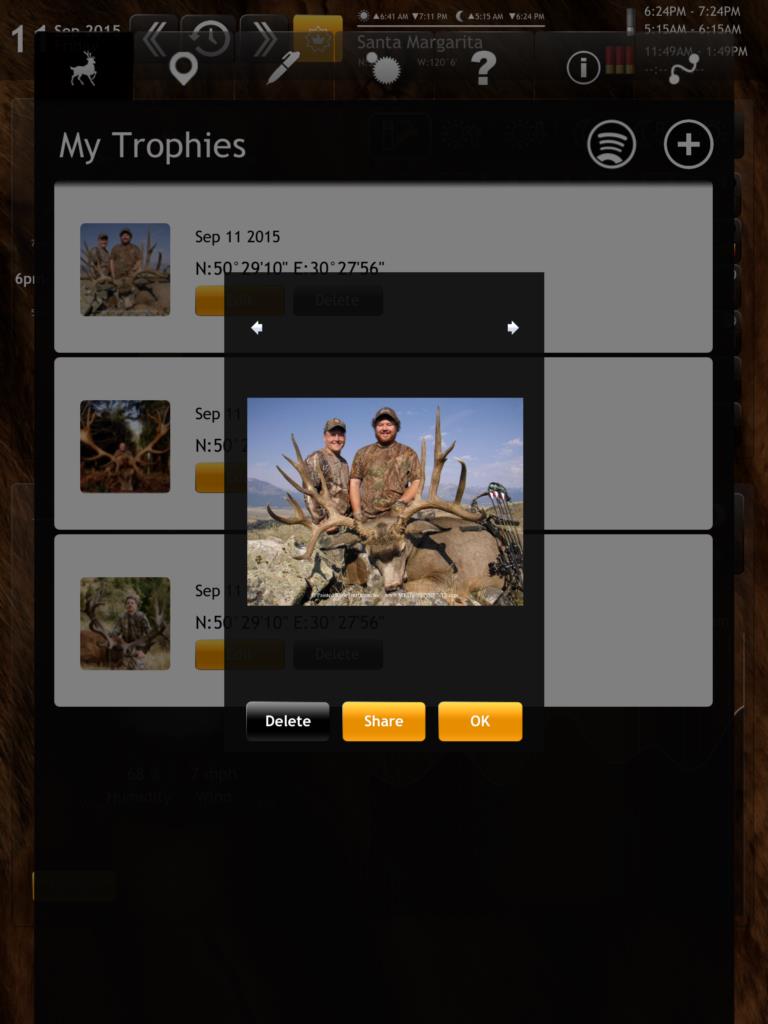Add a new trophy with plus icon

(688, 144)
